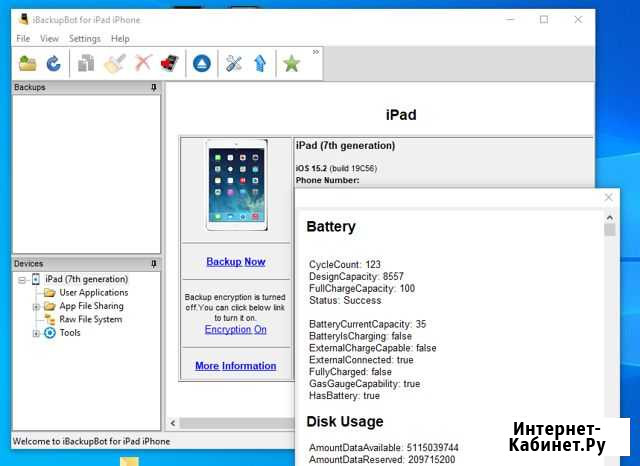Screen dimensions: 640x466
Task: Pin the Devices panel
Action: 153,264
